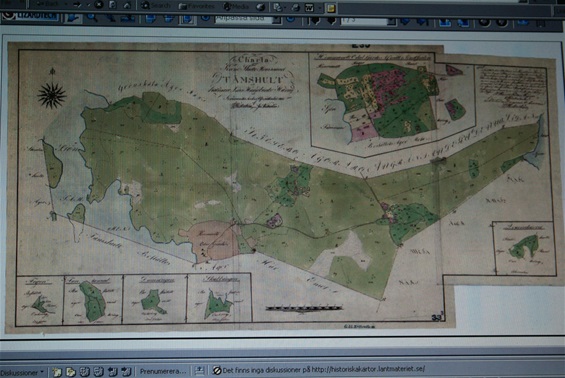565x378 pixels.
Task: Click the Refresh page icon
Action: pyautogui.click(x=112, y=5)
